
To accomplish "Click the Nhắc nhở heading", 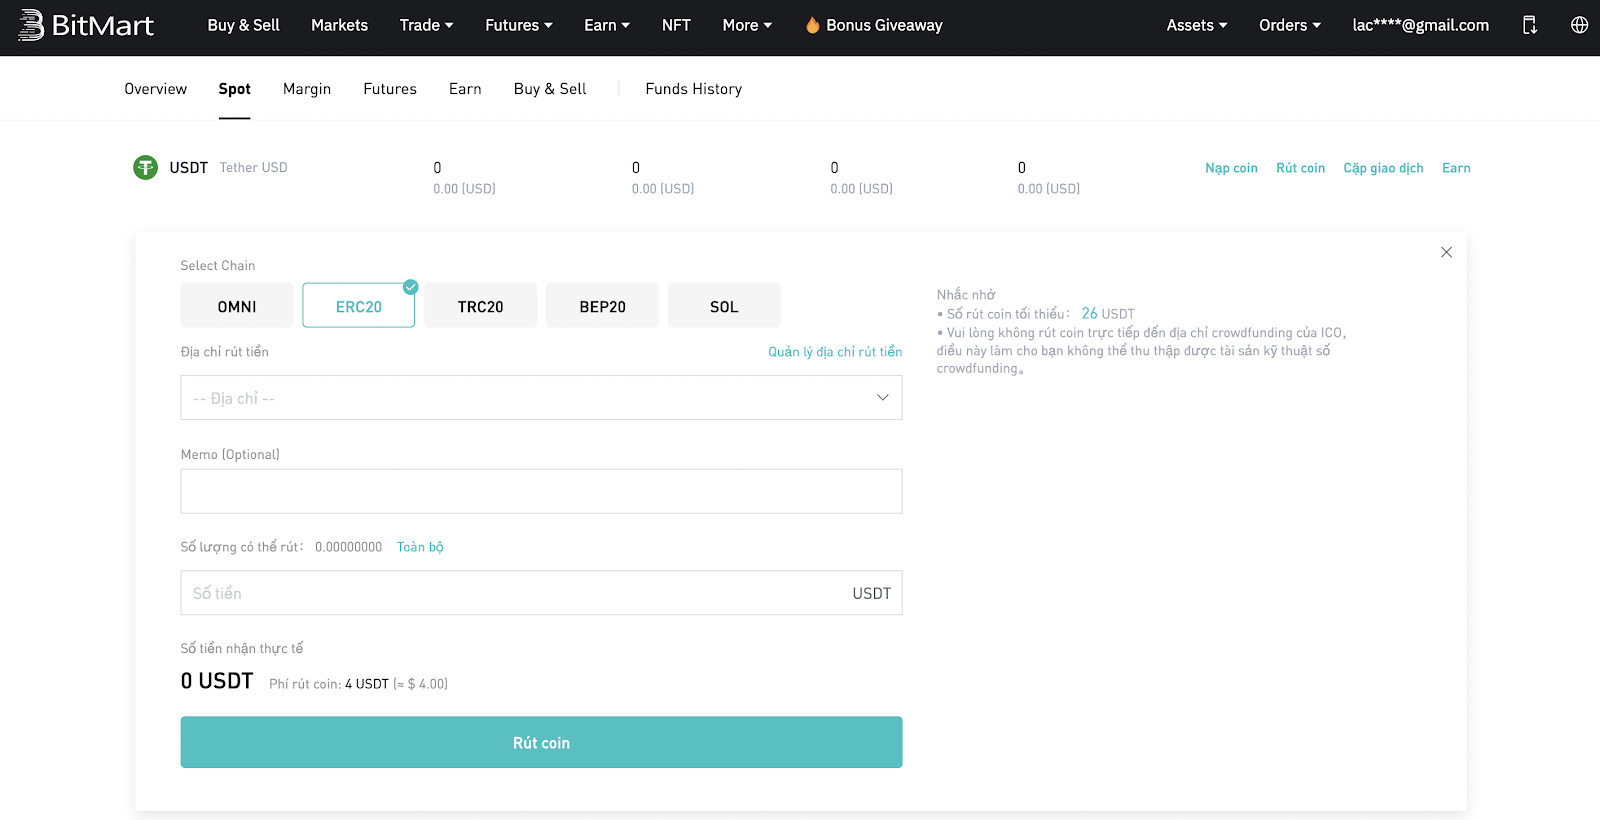I will coord(966,295).
